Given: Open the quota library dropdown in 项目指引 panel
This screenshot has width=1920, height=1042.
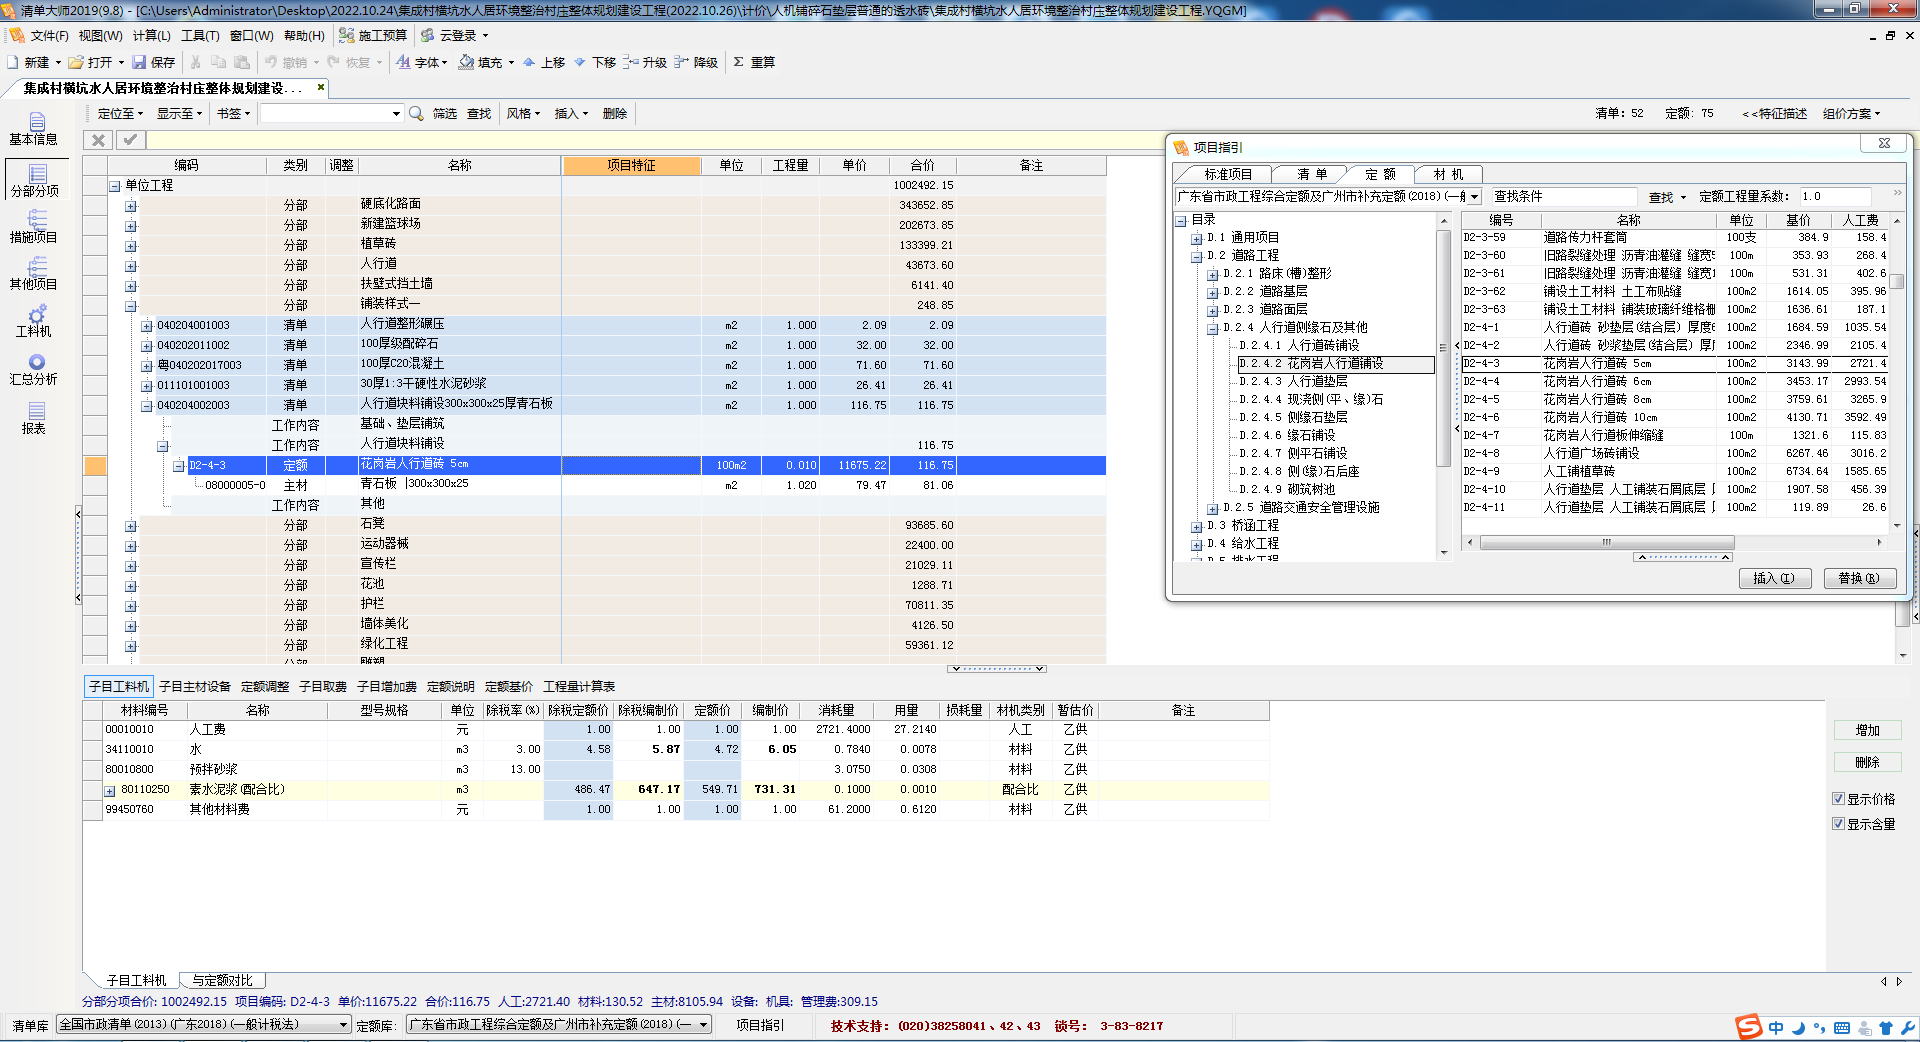Looking at the screenshot, I should click(x=1474, y=197).
